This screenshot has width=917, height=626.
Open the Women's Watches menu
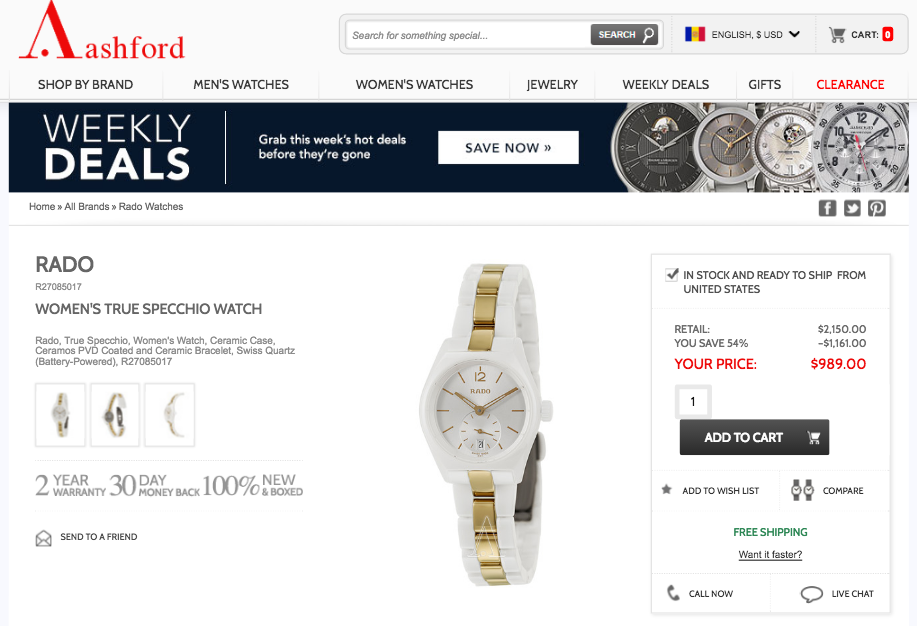[414, 84]
